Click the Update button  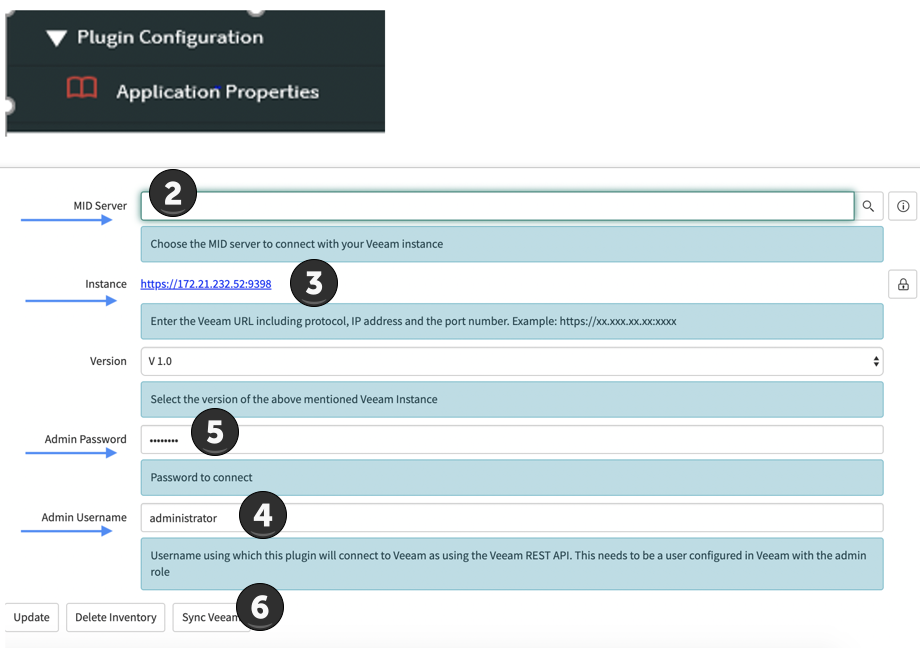point(32,617)
